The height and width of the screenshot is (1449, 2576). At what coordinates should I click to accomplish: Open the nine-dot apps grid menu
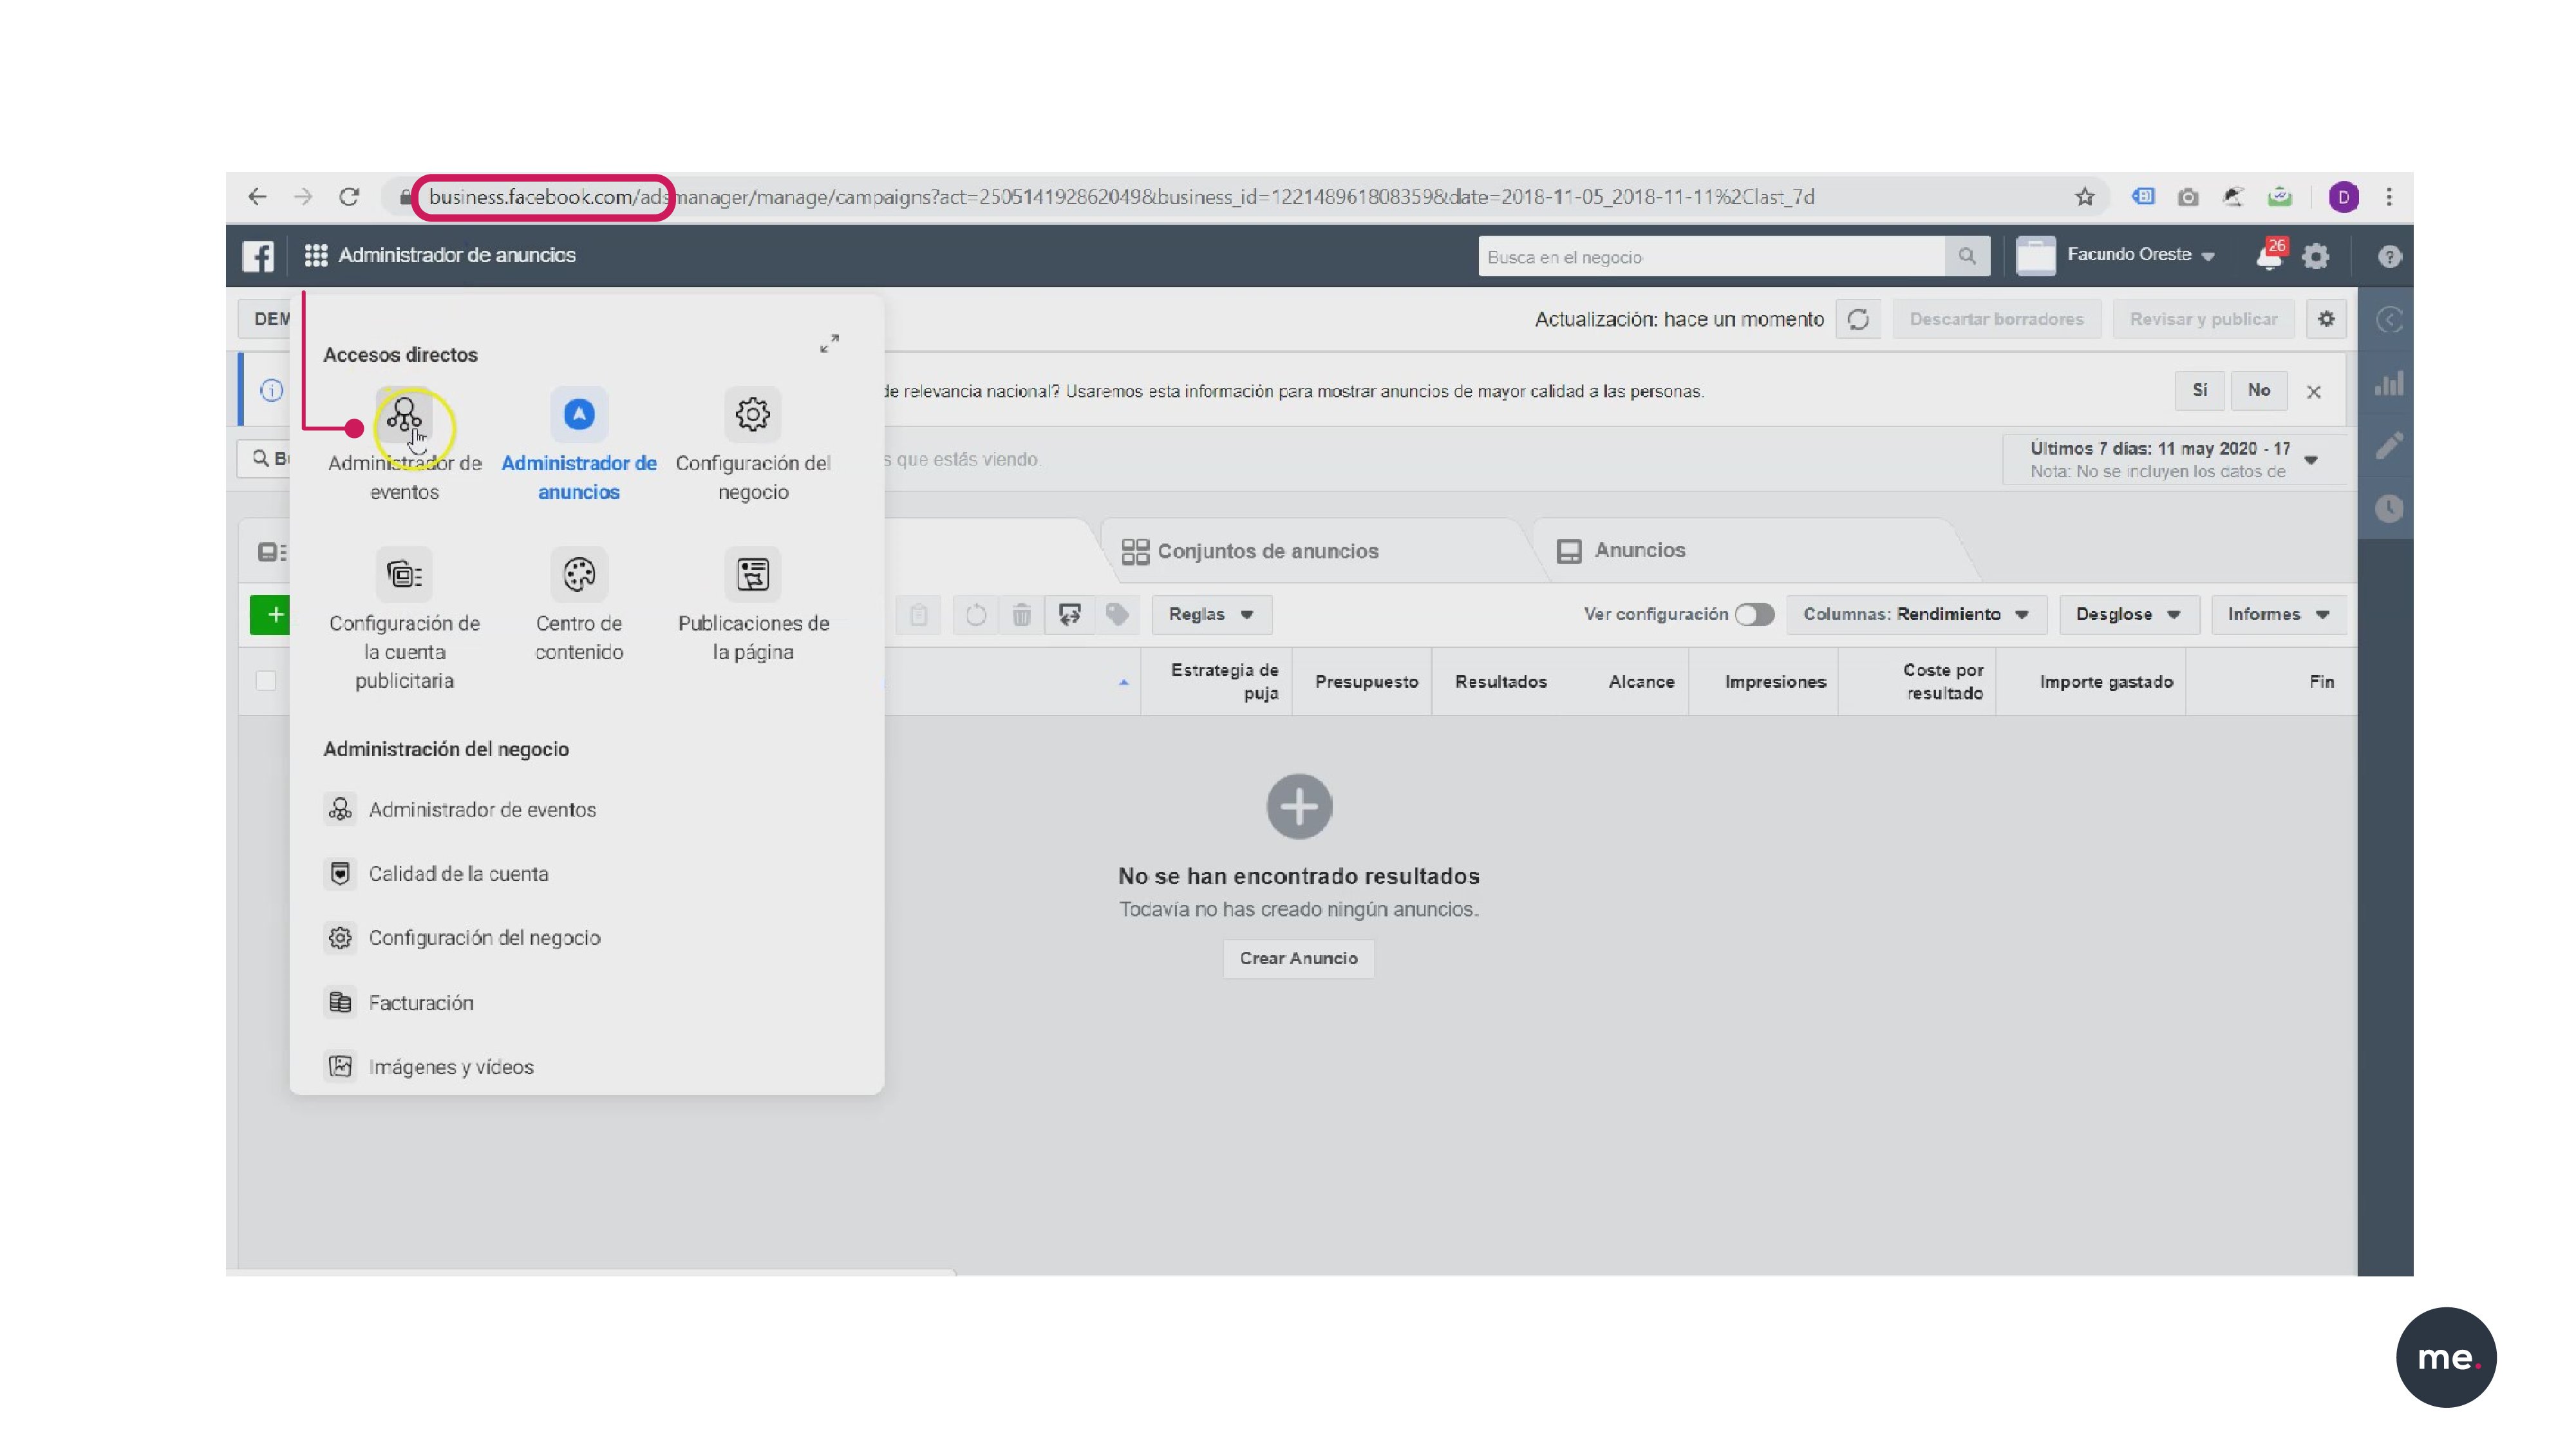click(x=316, y=256)
